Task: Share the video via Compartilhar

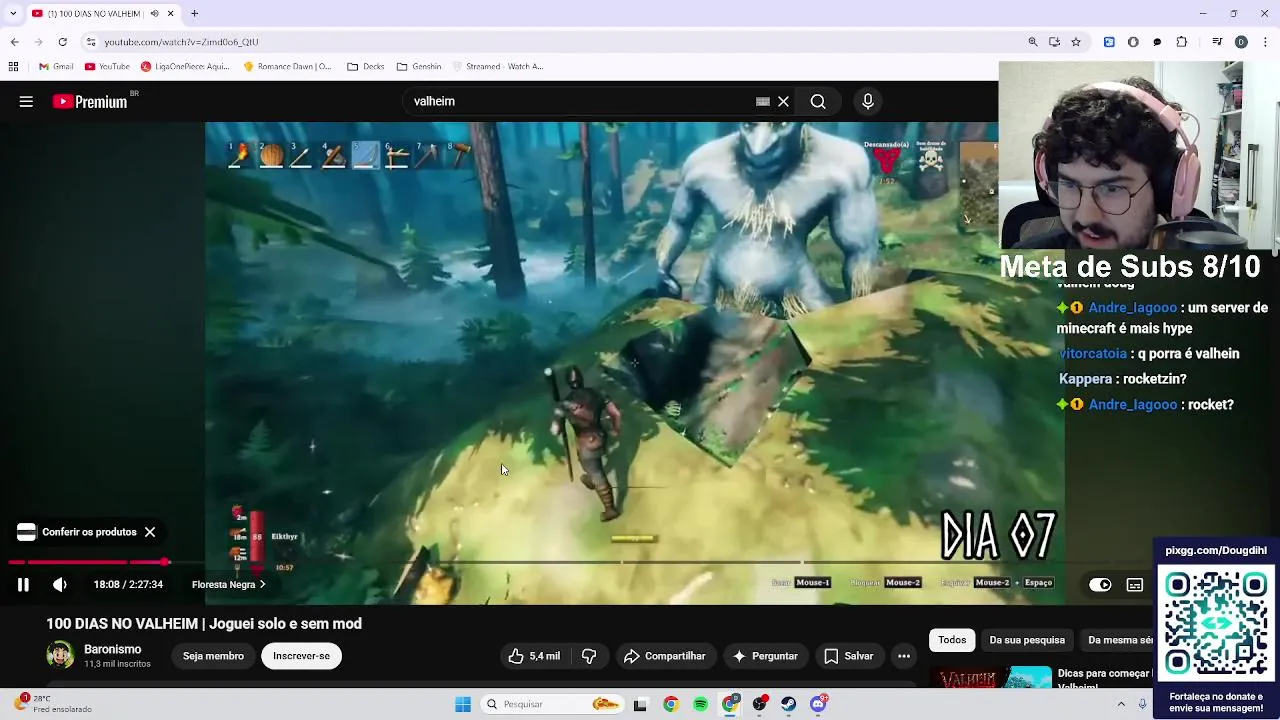Action: (x=664, y=656)
